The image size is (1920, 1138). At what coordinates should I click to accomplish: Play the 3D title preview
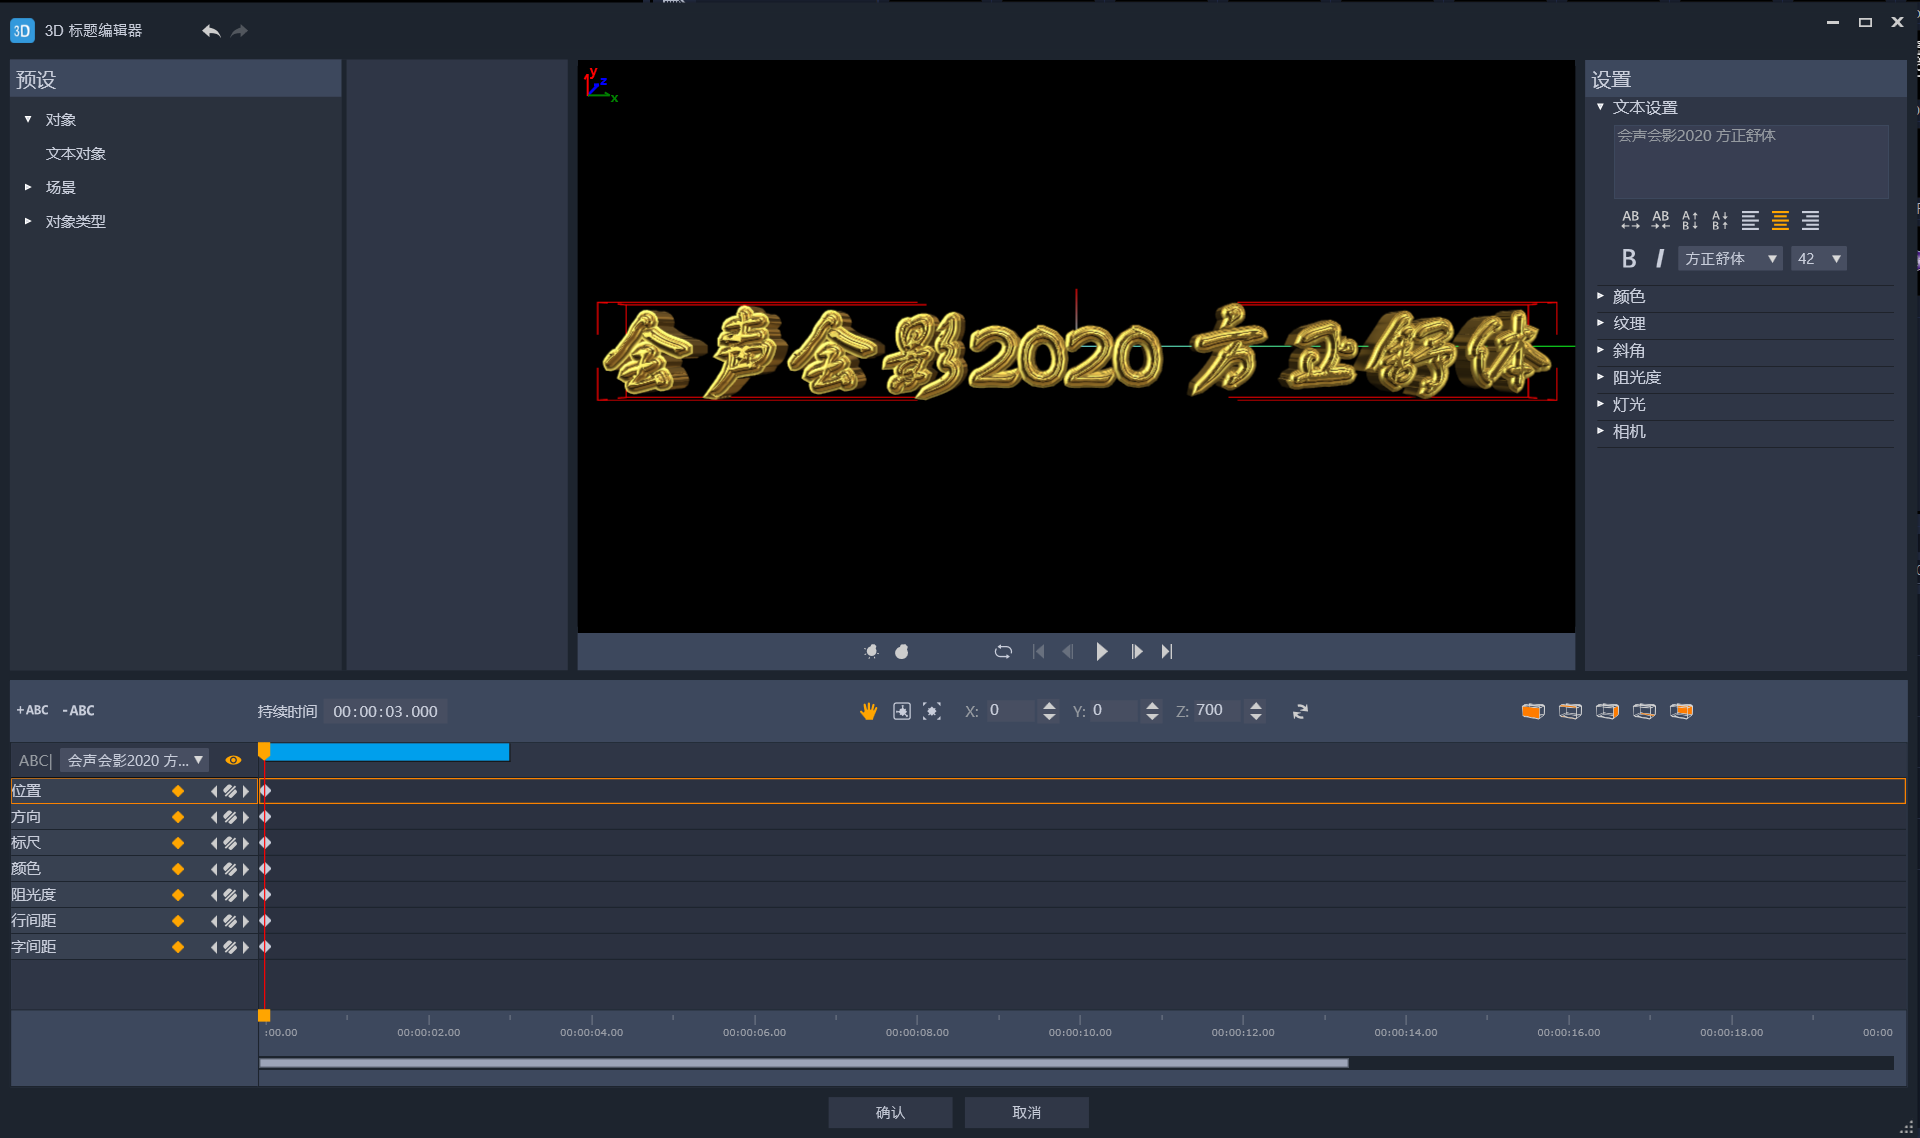tap(1101, 651)
